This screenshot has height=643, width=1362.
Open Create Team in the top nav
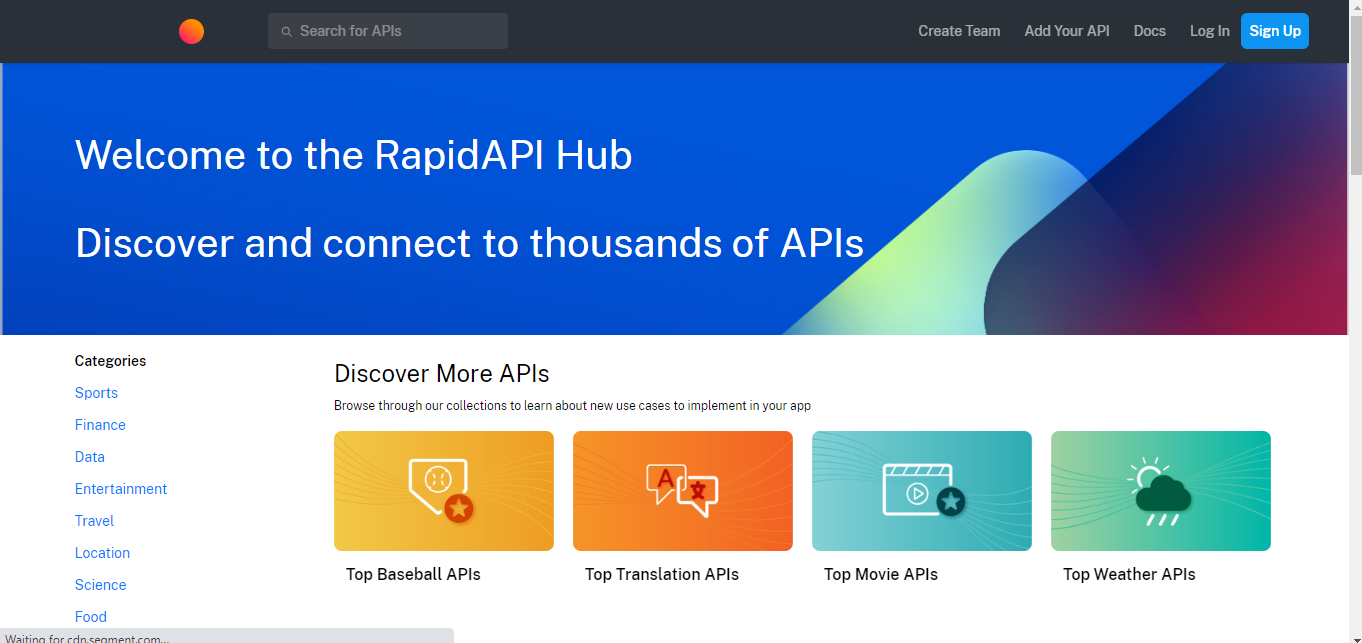(959, 31)
